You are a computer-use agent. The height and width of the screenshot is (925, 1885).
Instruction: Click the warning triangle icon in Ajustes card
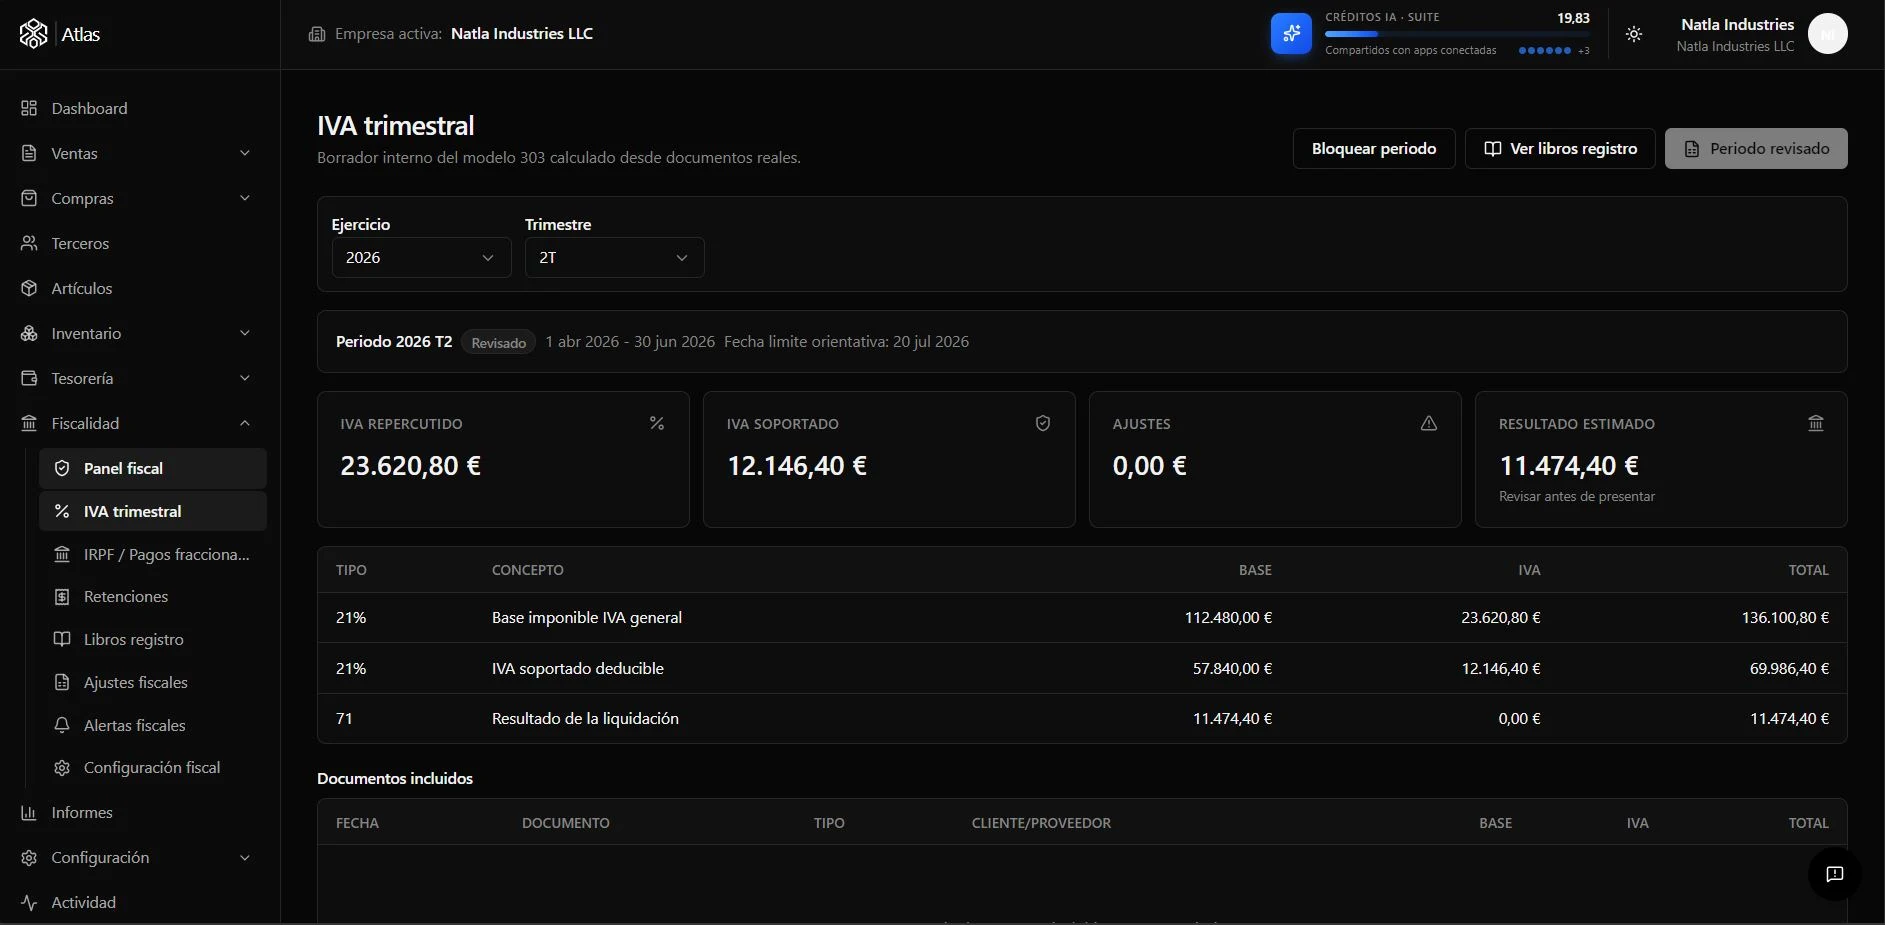coord(1429,423)
